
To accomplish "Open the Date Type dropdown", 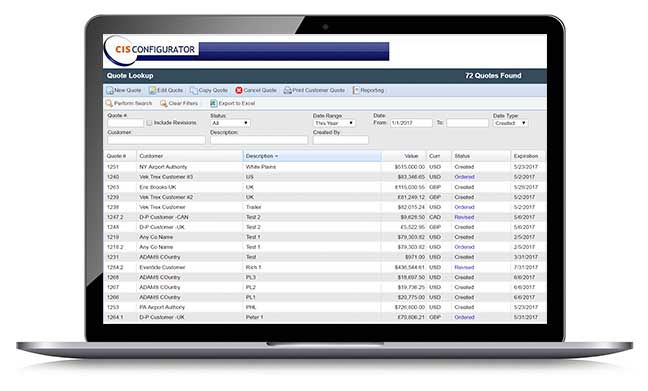I will [x=510, y=123].
